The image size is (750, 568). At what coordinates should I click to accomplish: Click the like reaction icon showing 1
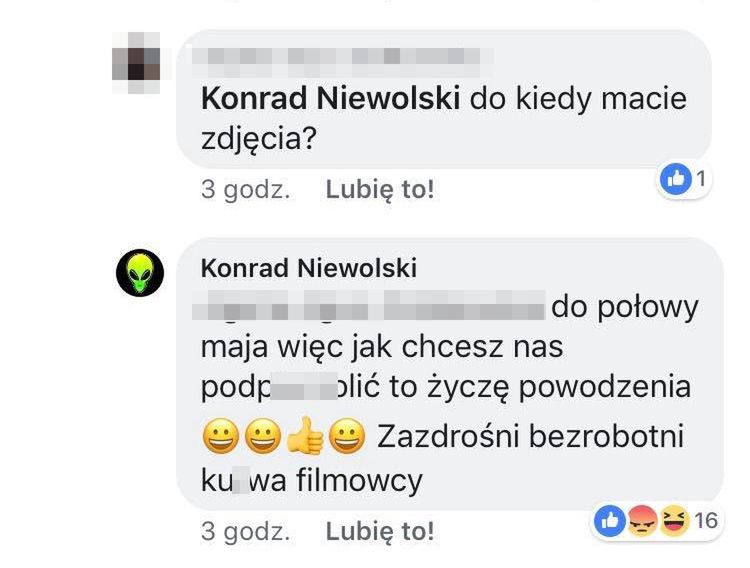(675, 179)
